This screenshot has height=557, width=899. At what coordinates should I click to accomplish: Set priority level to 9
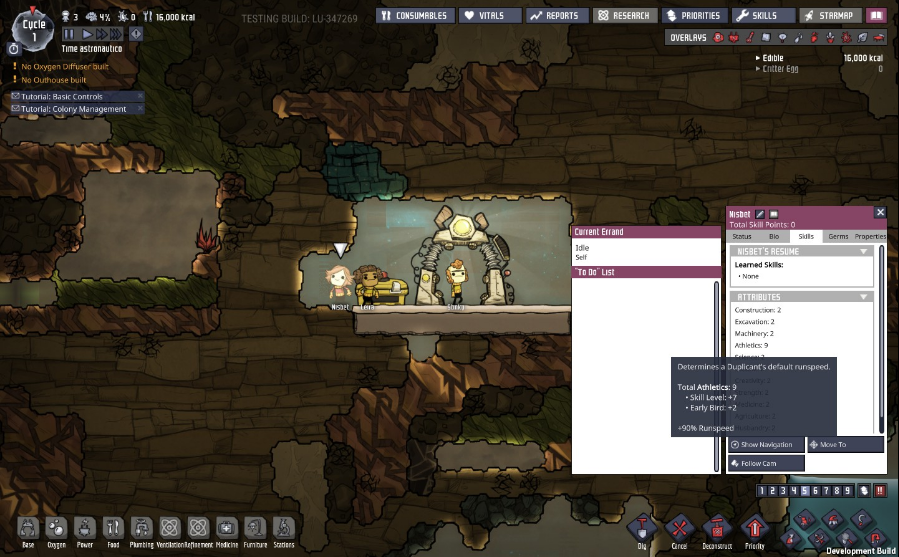coord(847,490)
